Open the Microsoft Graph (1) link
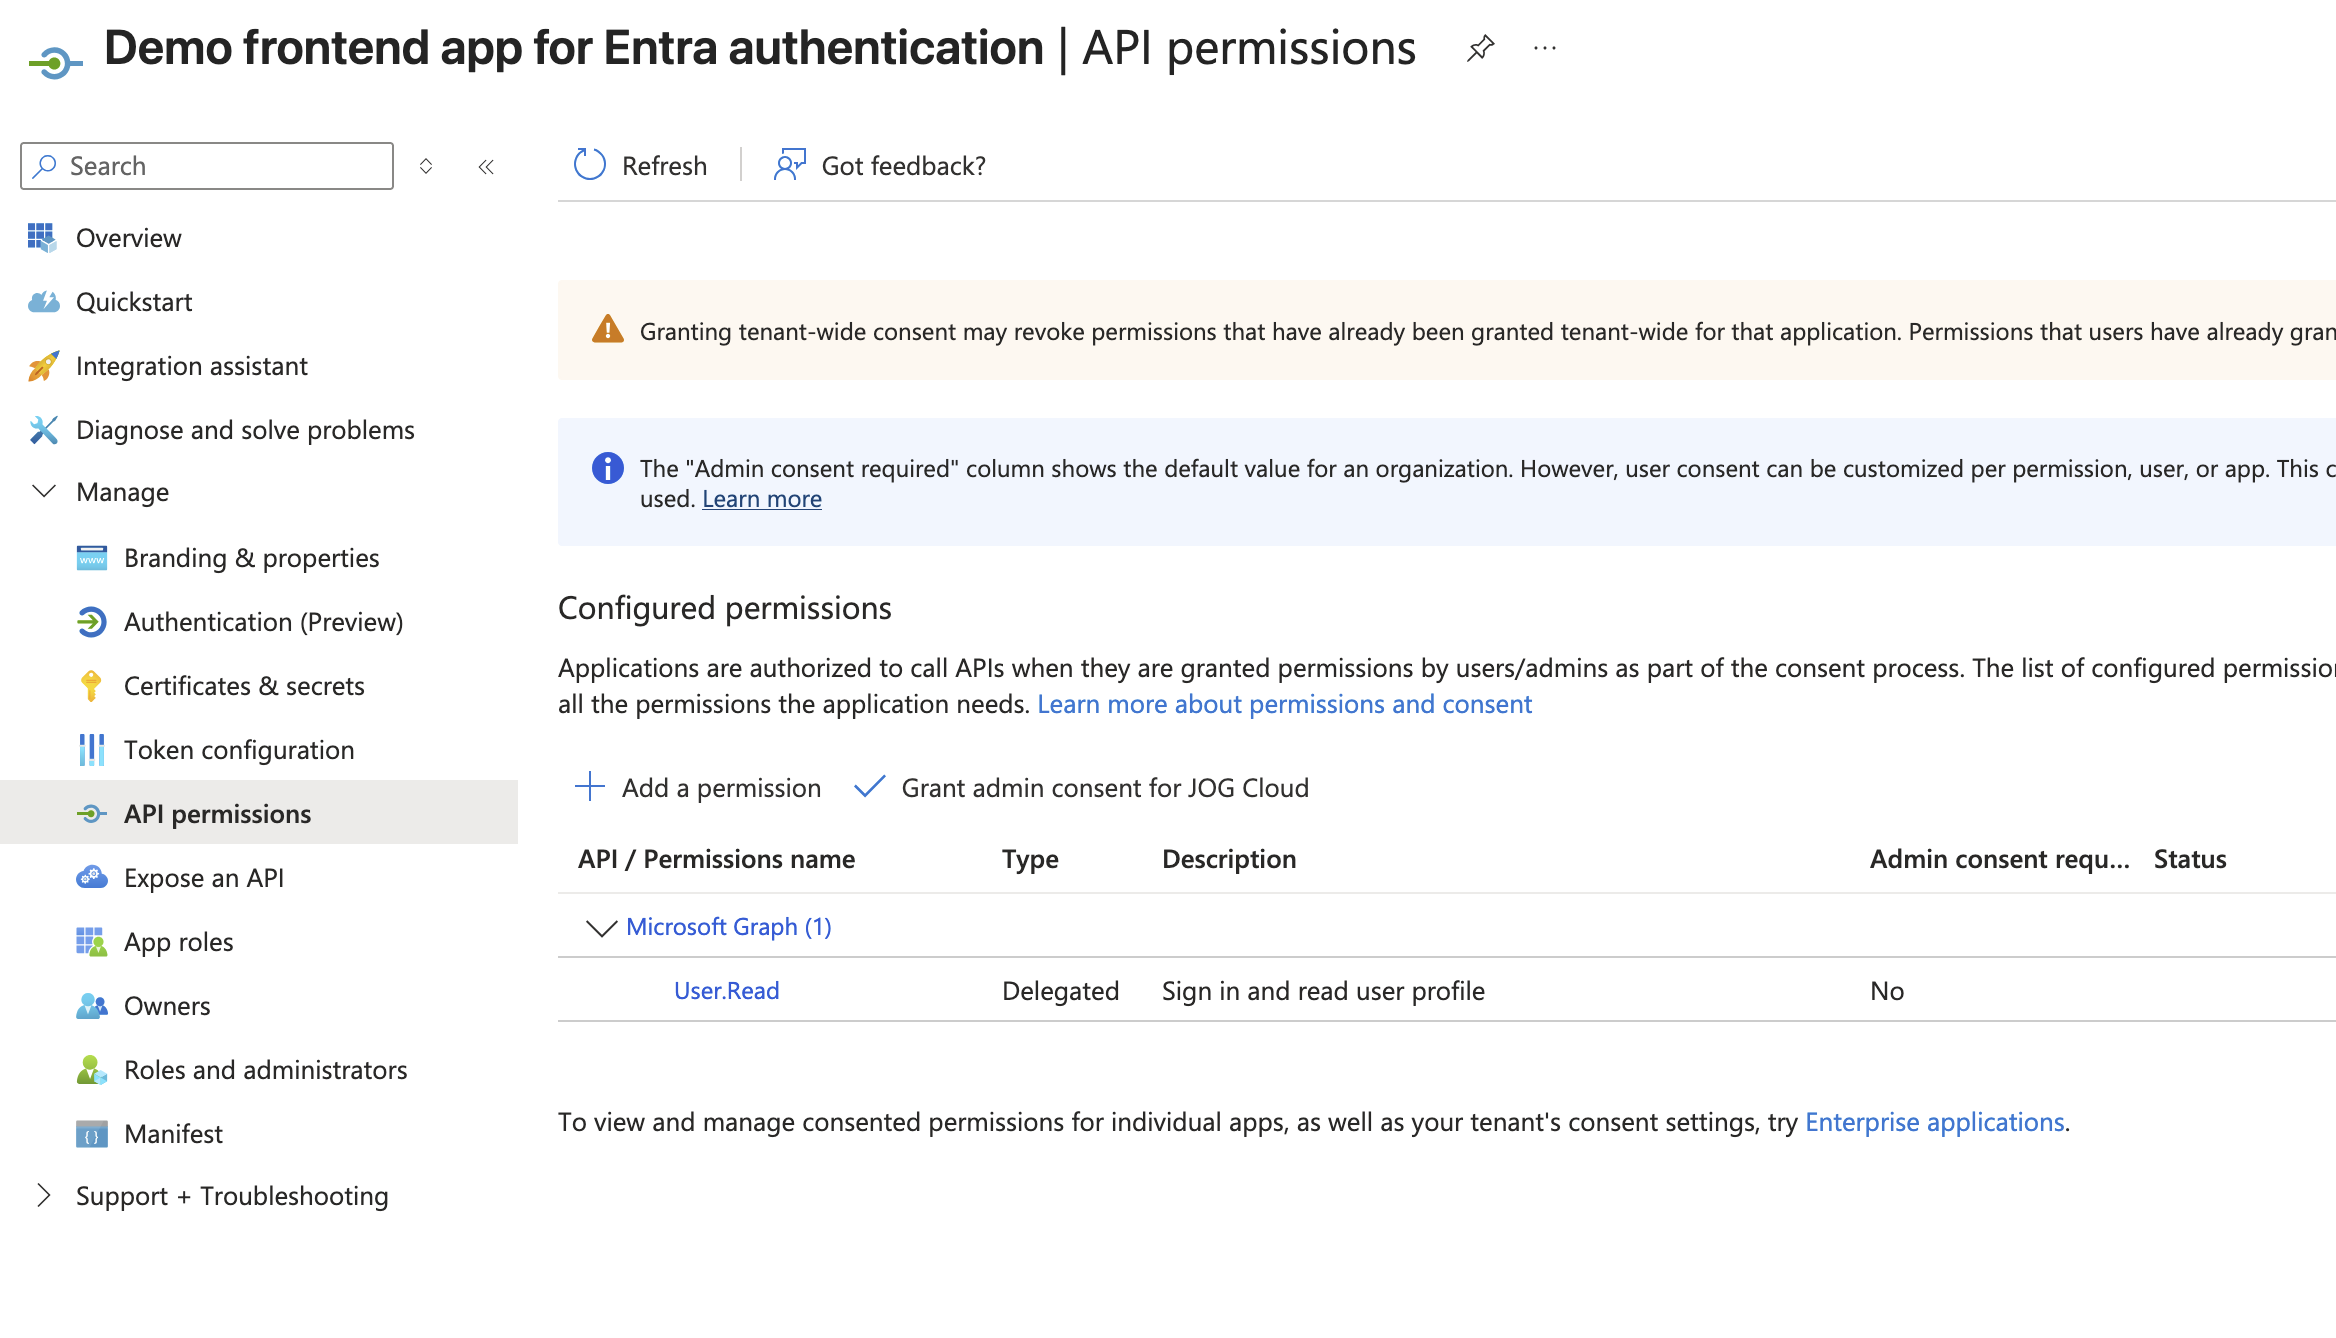 point(729,927)
